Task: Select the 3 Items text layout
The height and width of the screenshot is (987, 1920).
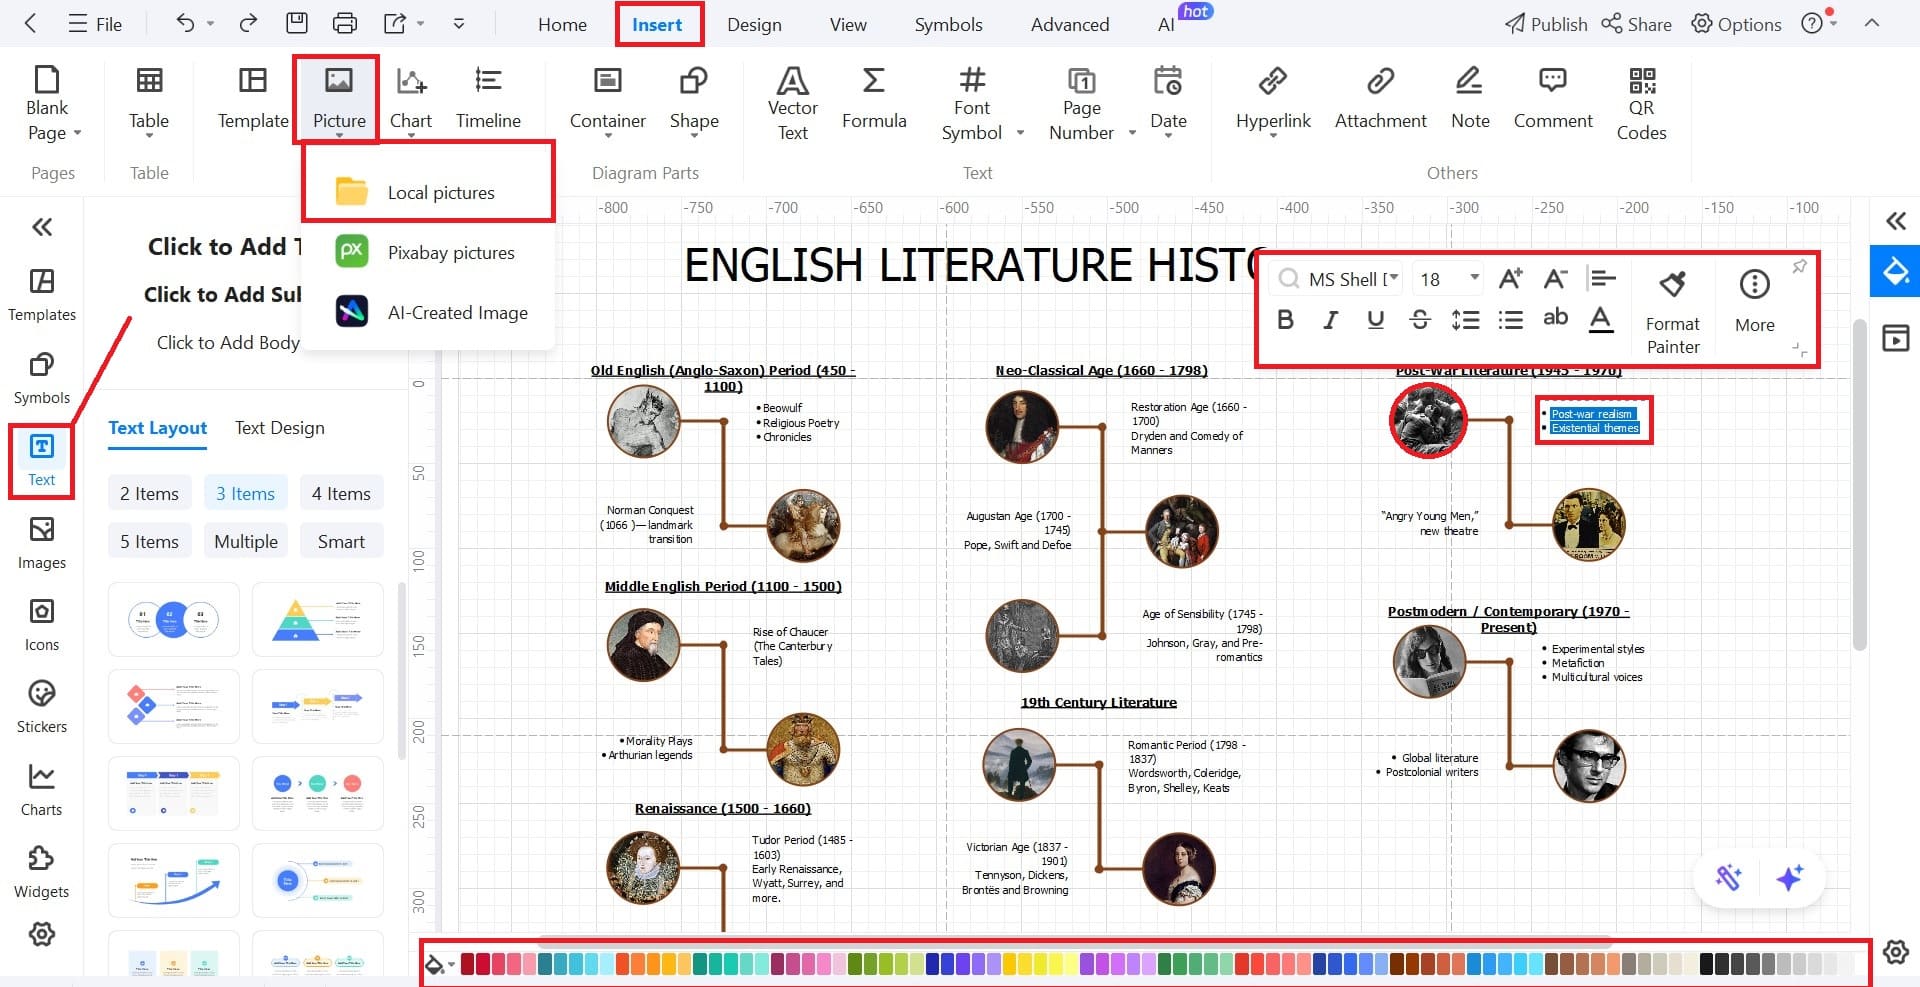Action: (245, 493)
